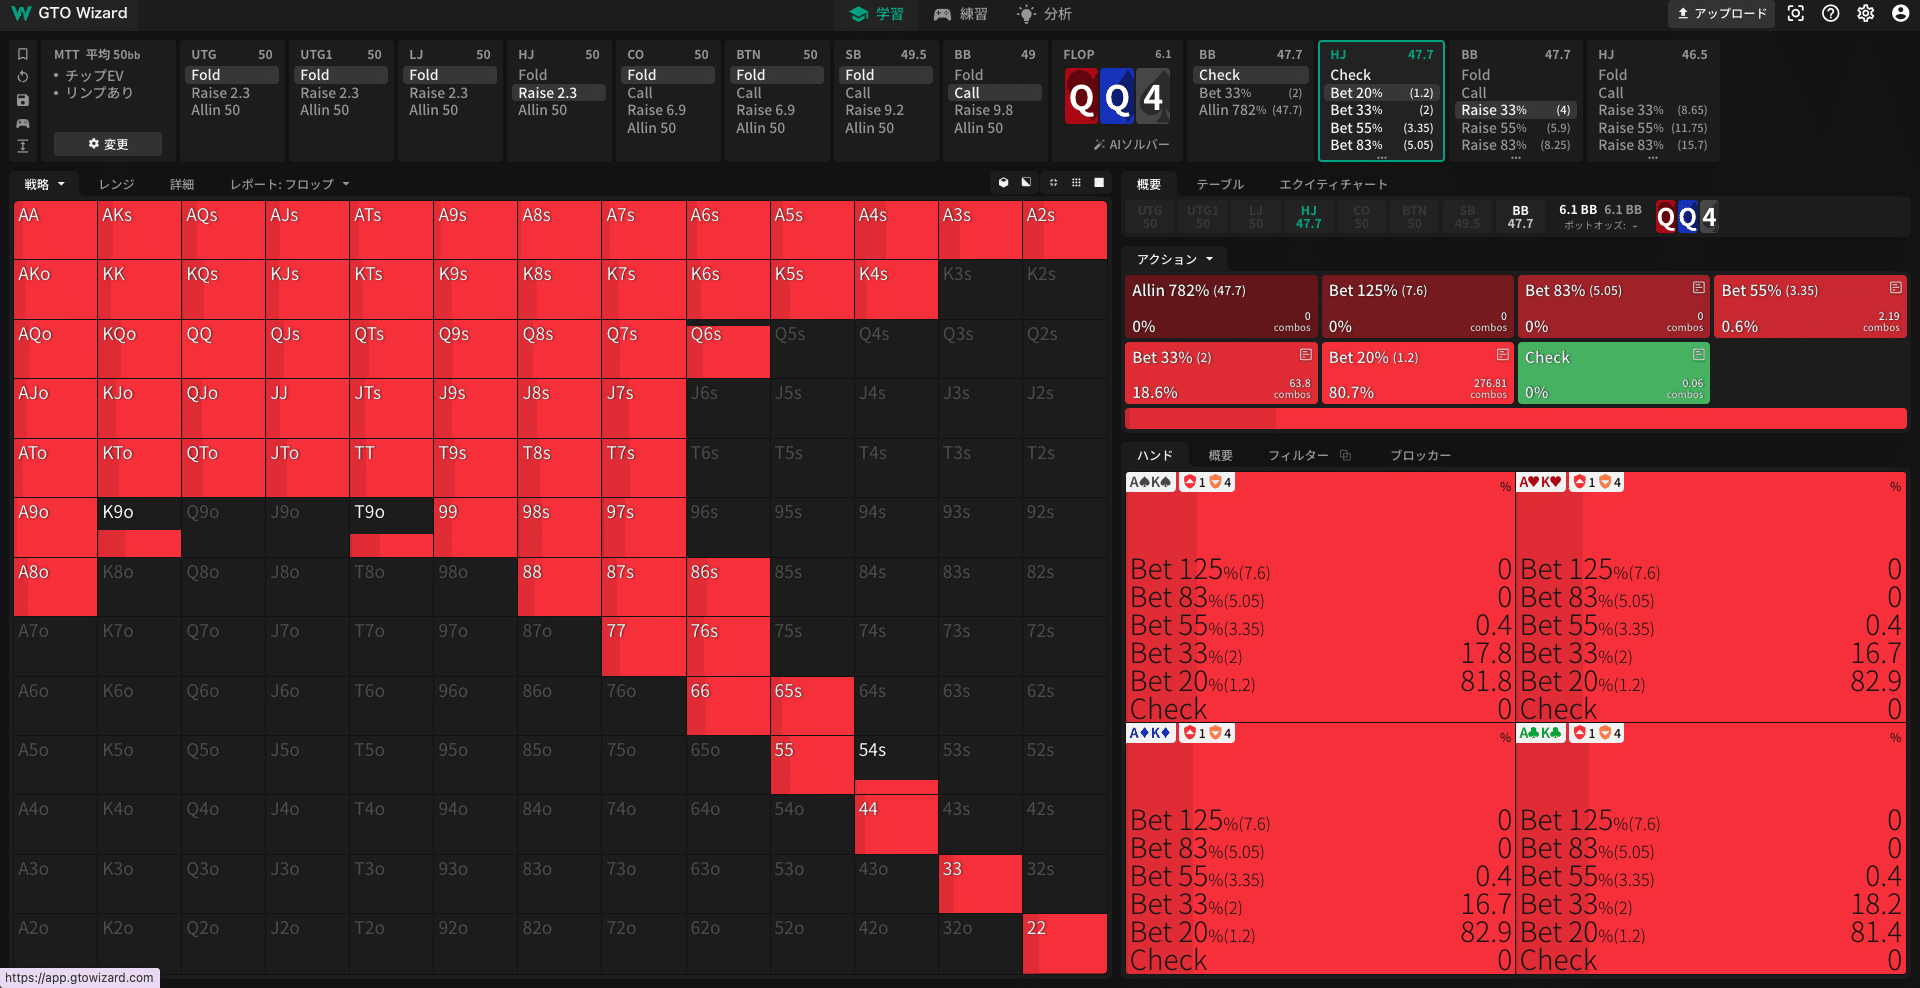The height and width of the screenshot is (988, 1920).
Task: Select the green Check action card
Action: point(1614,374)
